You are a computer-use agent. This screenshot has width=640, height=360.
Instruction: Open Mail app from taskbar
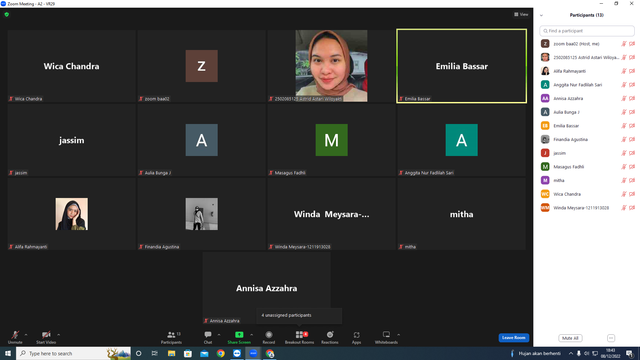(204, 353)
